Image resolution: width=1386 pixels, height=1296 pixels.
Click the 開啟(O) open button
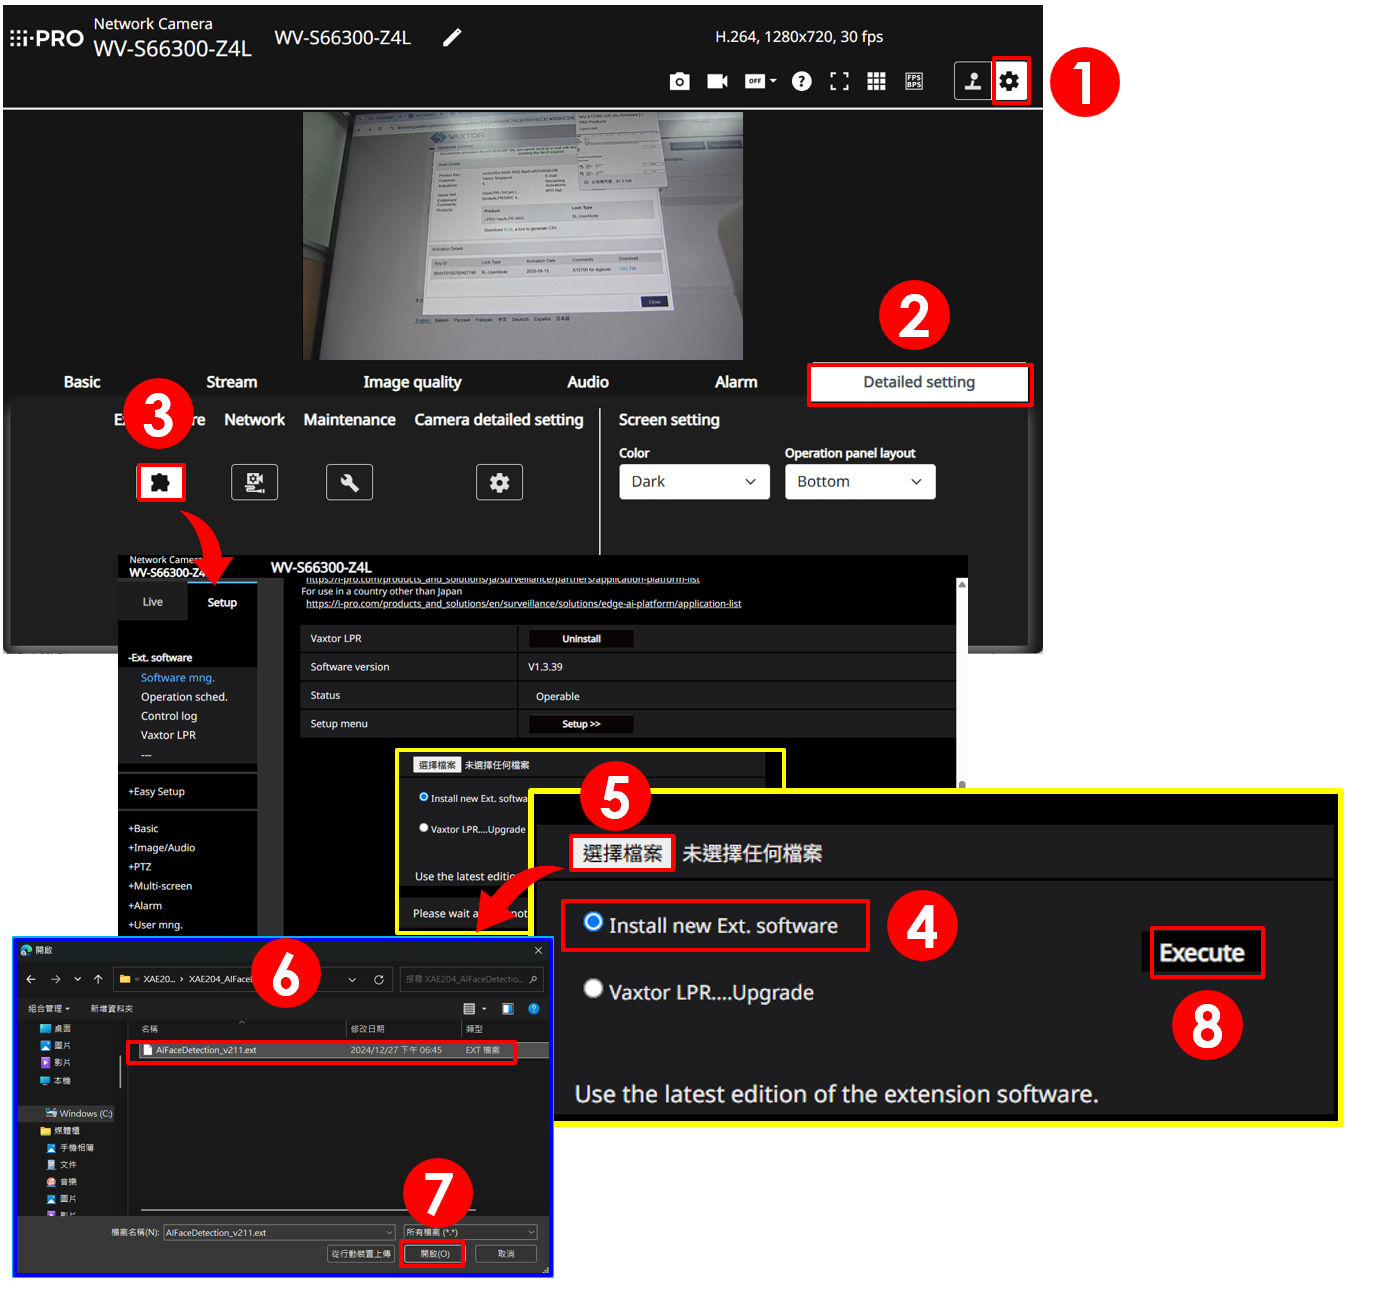[435, 1254]
